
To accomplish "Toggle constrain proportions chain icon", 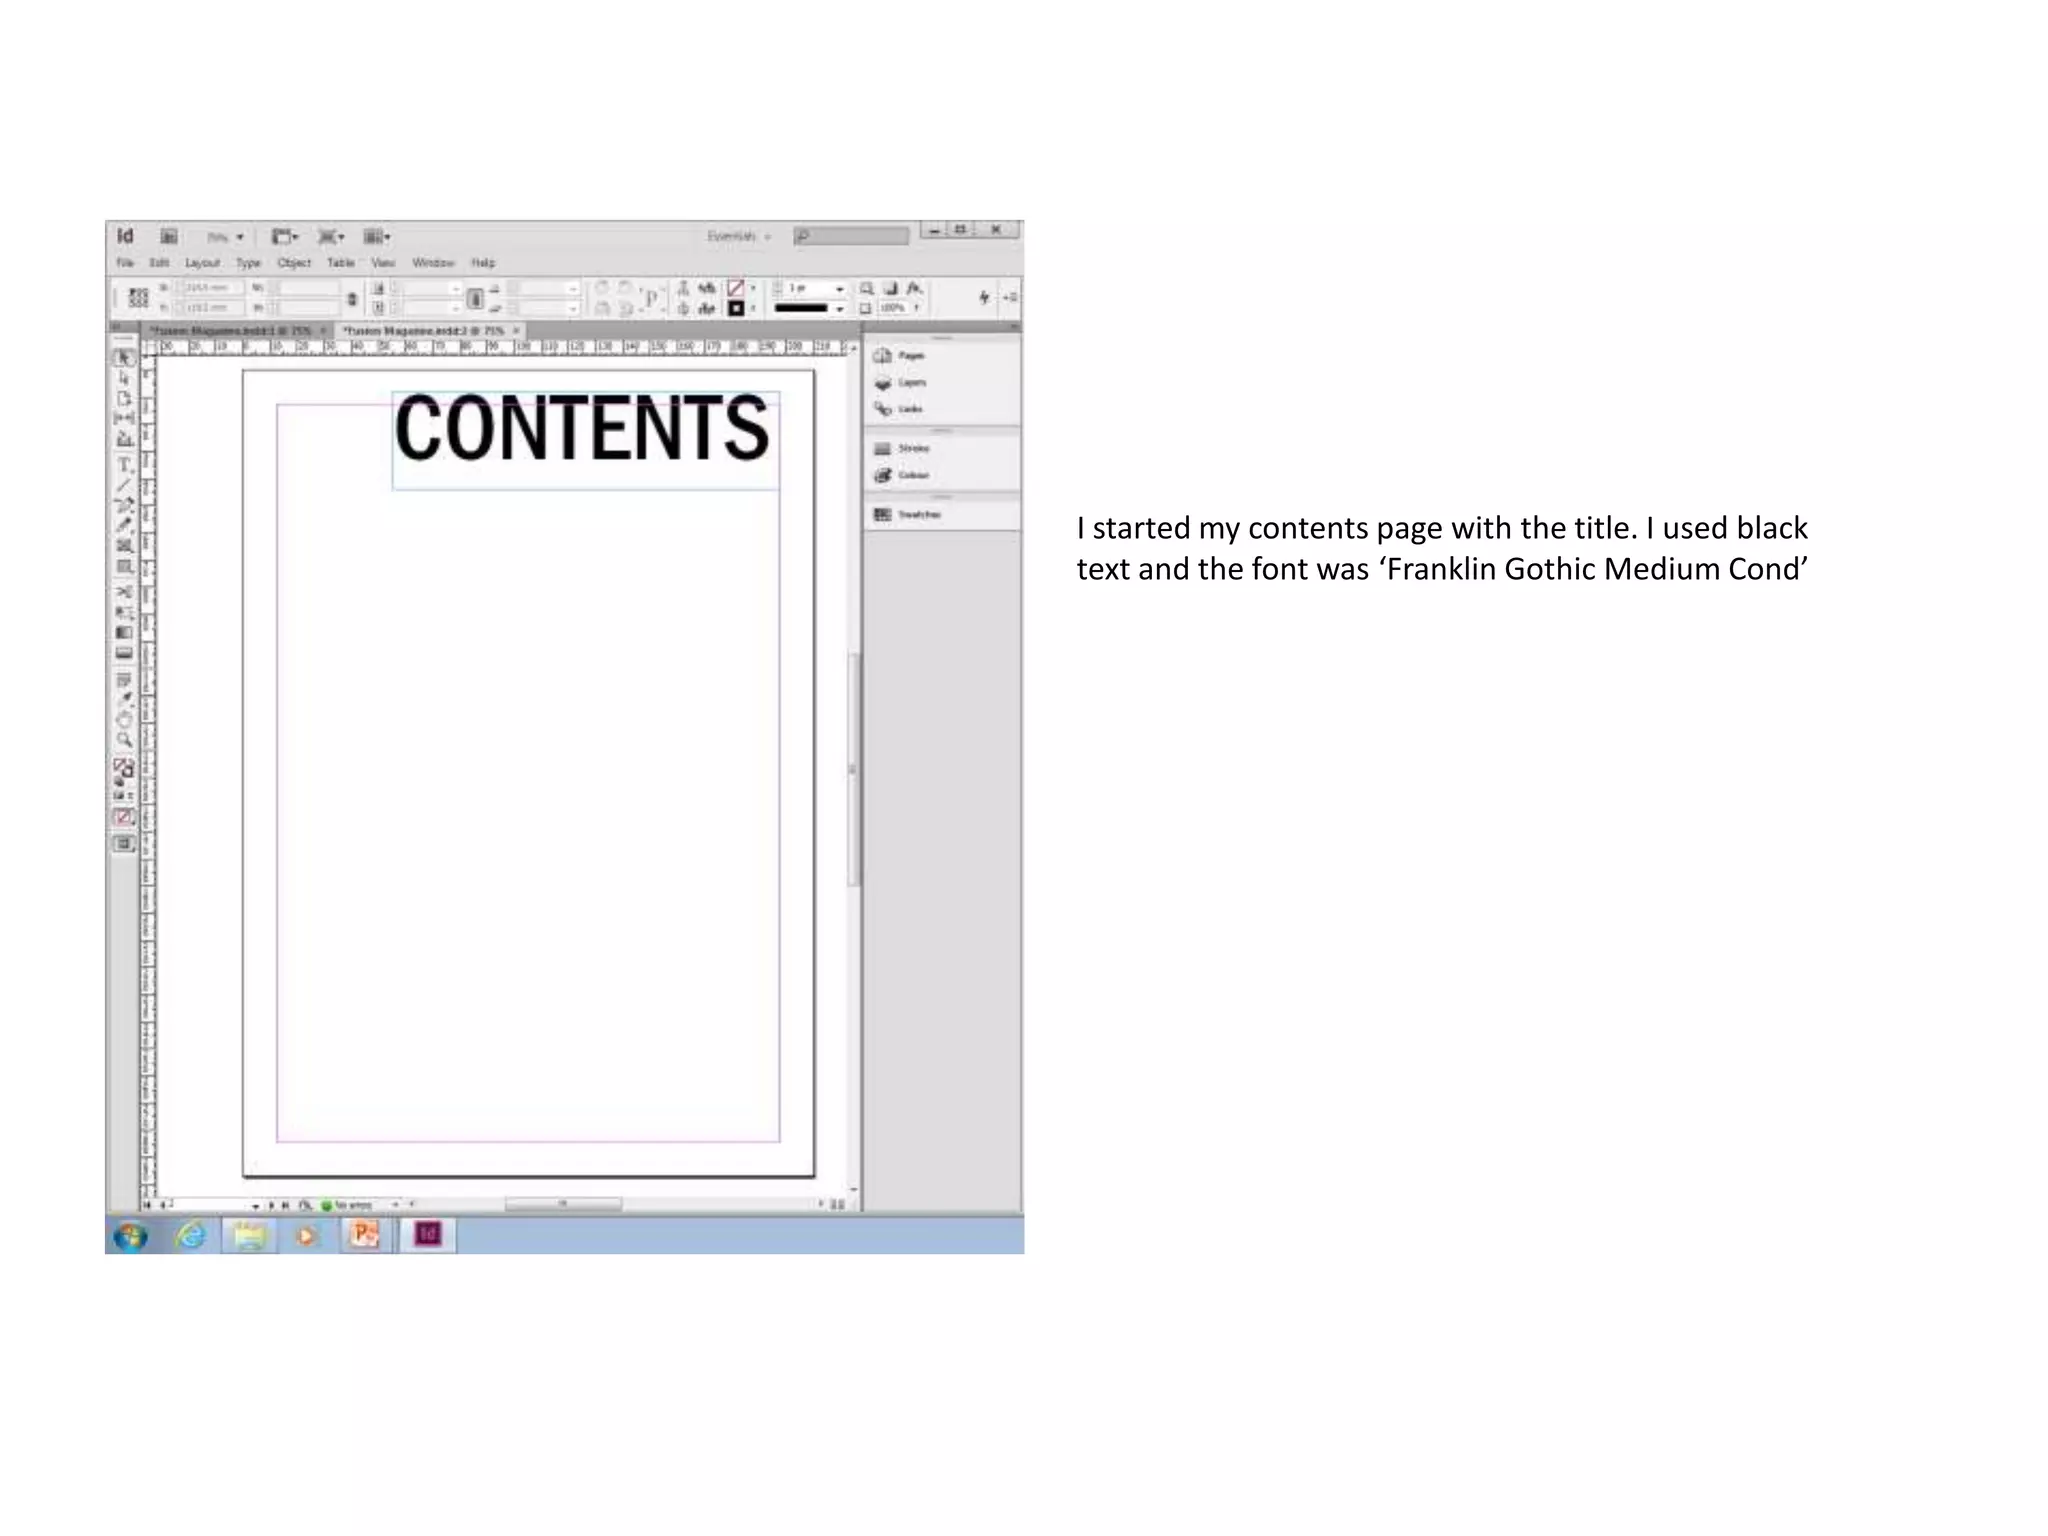I will 352,299.
